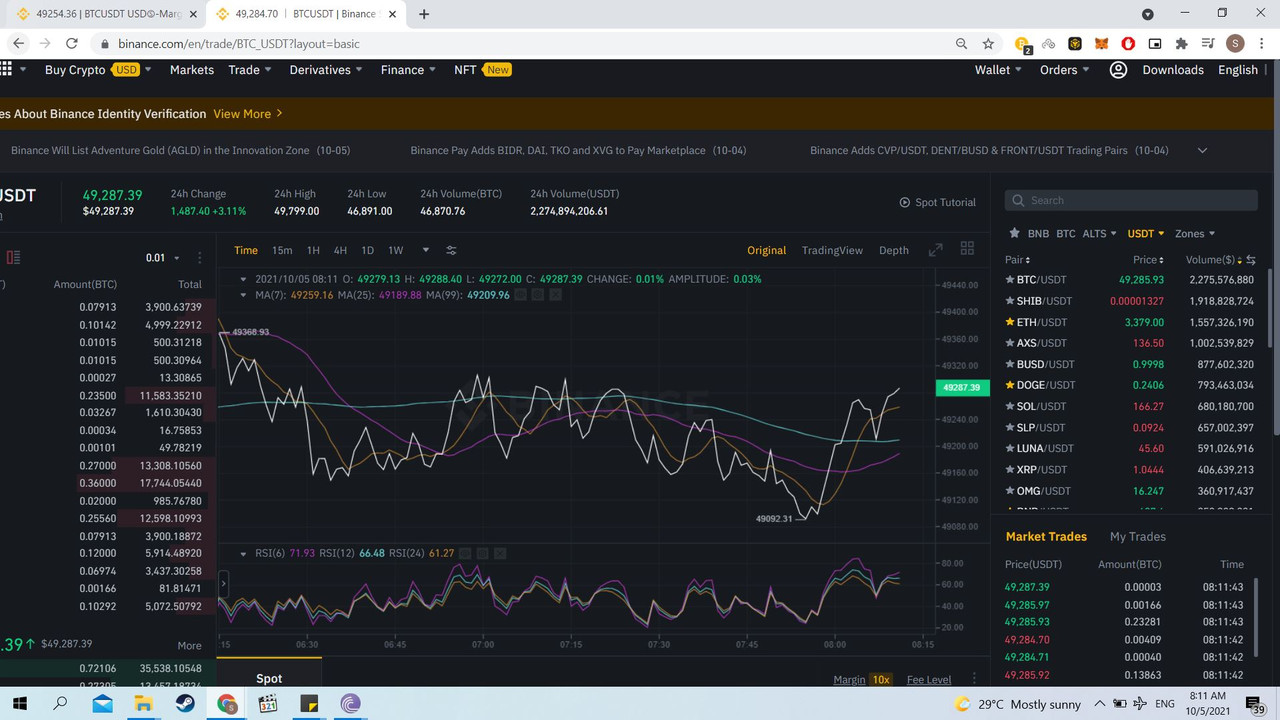Viewport: 1280px width, 720px height.
Task: Open Mail app in taskbar
Action: coord(103,704)
